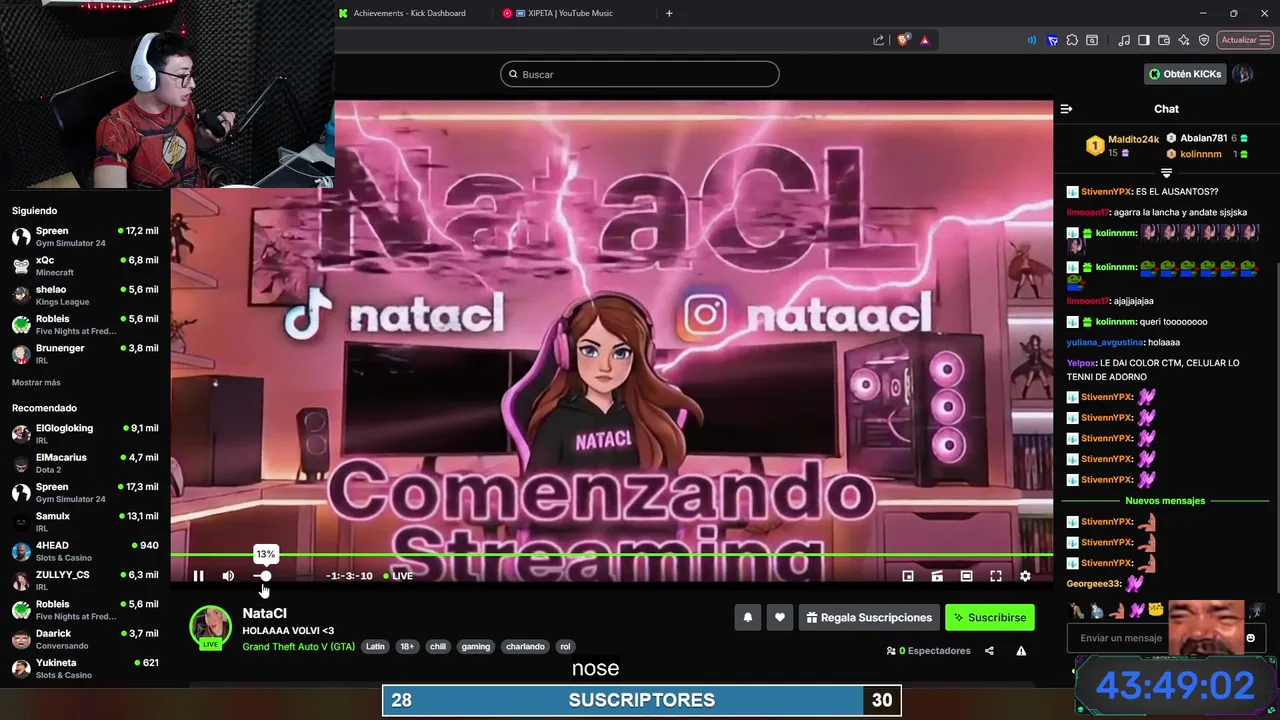Image resolution: width=1280 pixels, height=720 pixels.
Task: Switch to XIPETA YouTube Music tab
Action: (x=570, y=13)
